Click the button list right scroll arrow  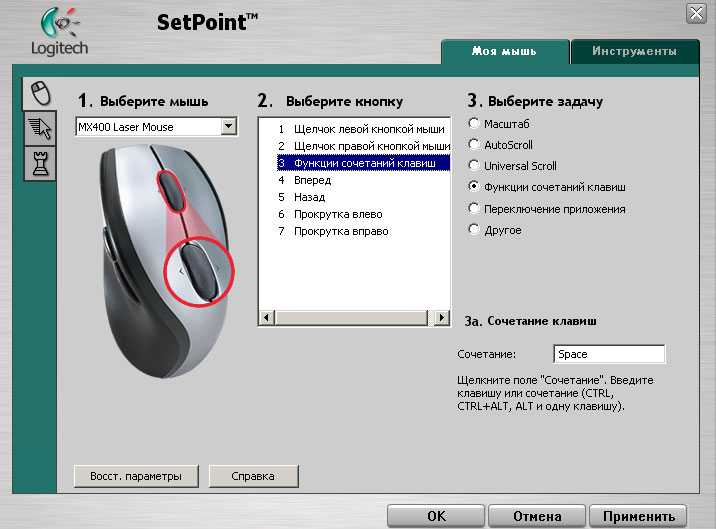441,317
